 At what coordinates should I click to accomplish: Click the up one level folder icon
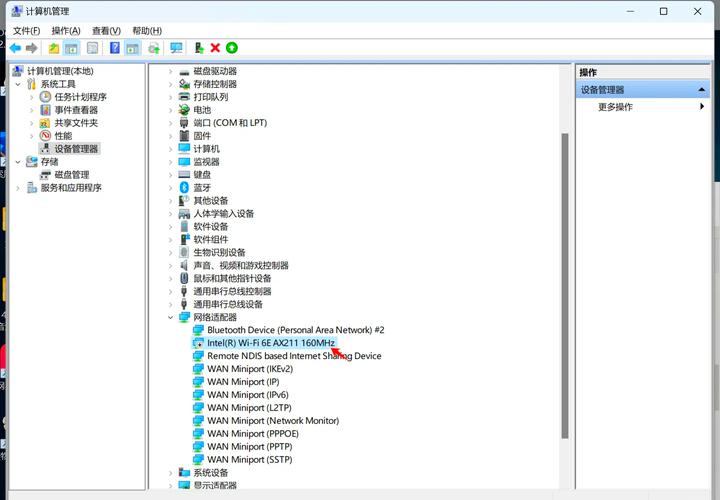[54, 48]
